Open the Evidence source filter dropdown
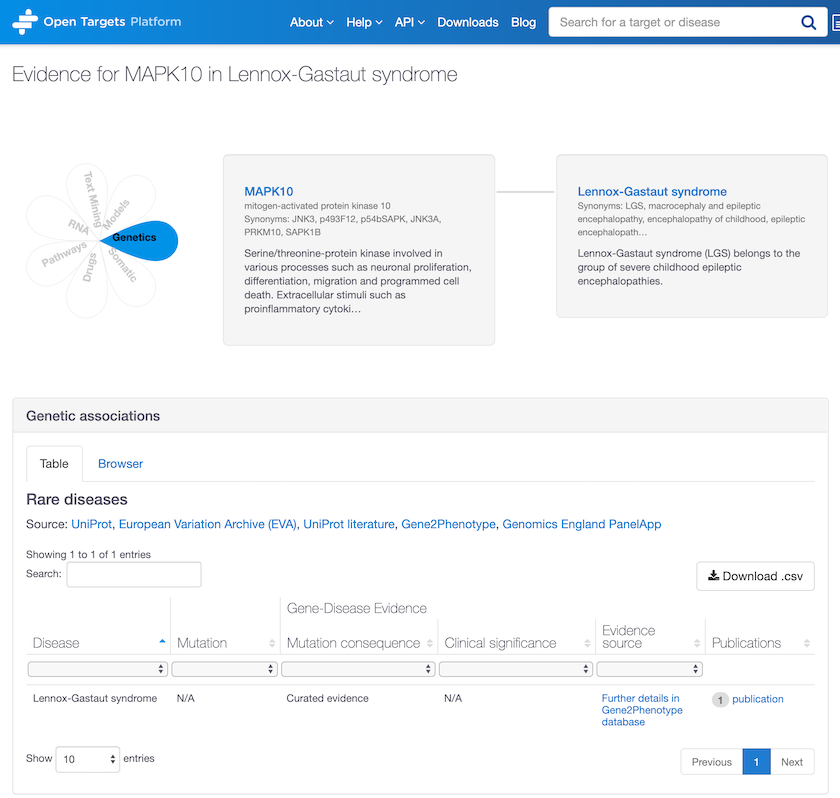Image resolution: width=840 pixels, height=798 pixels. point(650,668)
